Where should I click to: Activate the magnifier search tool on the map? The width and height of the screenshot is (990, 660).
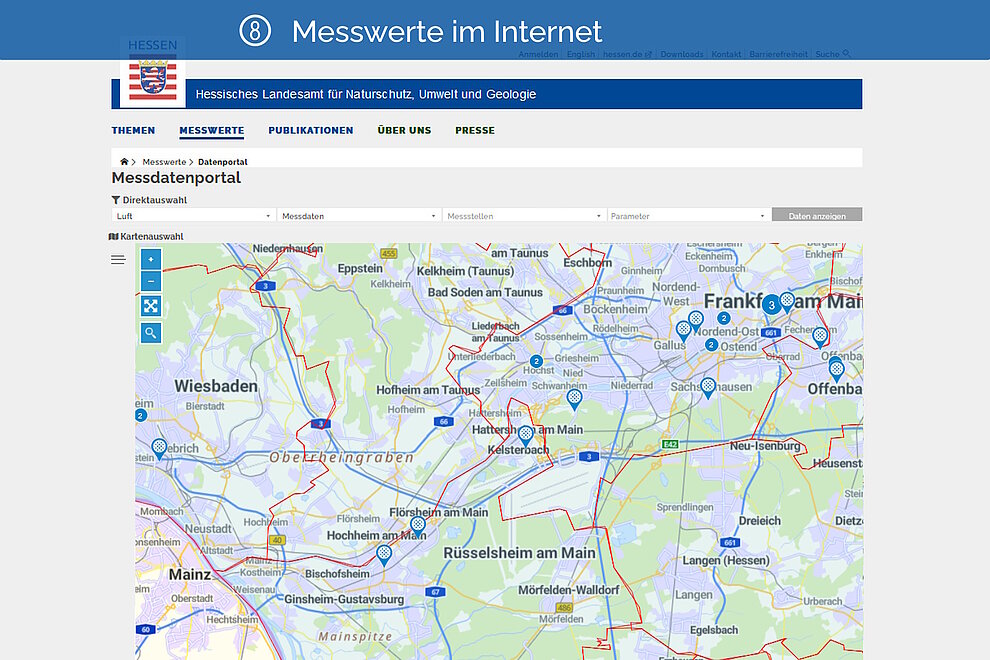(x=150, y=332)
